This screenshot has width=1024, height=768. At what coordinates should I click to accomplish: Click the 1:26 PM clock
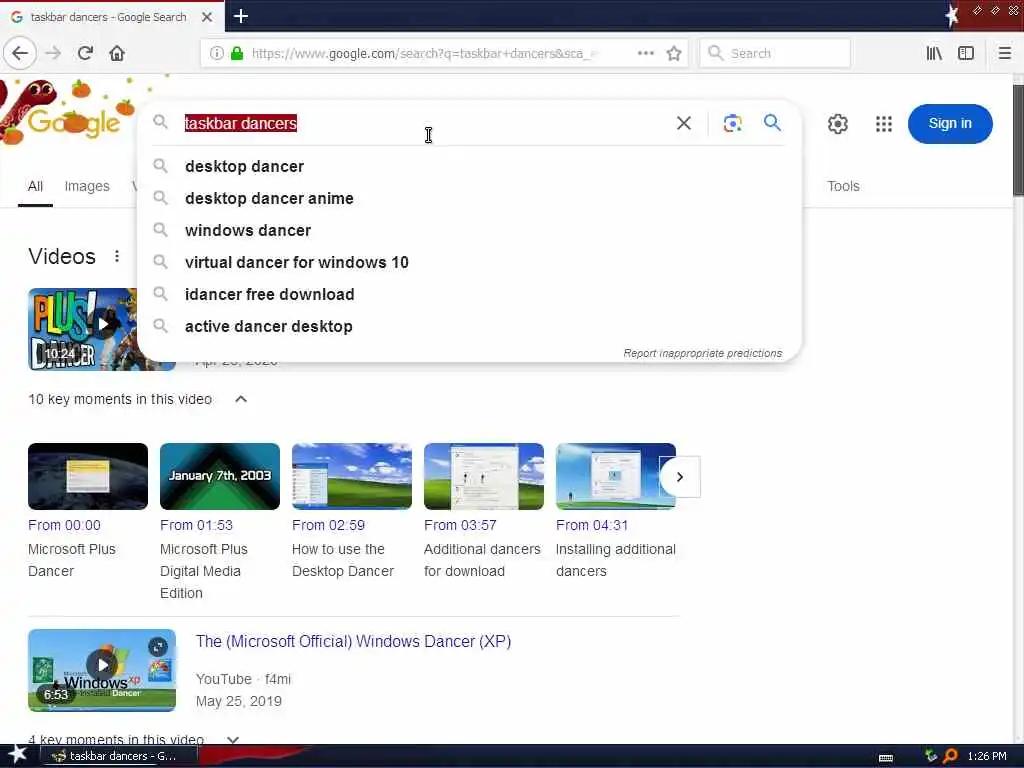tap(987, 756)
